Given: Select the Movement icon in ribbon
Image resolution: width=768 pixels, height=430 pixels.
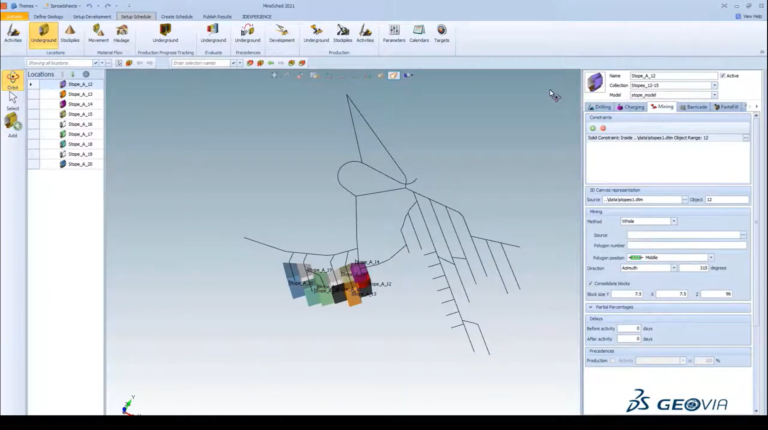Looking at the screenshot, I should tap(98, 34).
